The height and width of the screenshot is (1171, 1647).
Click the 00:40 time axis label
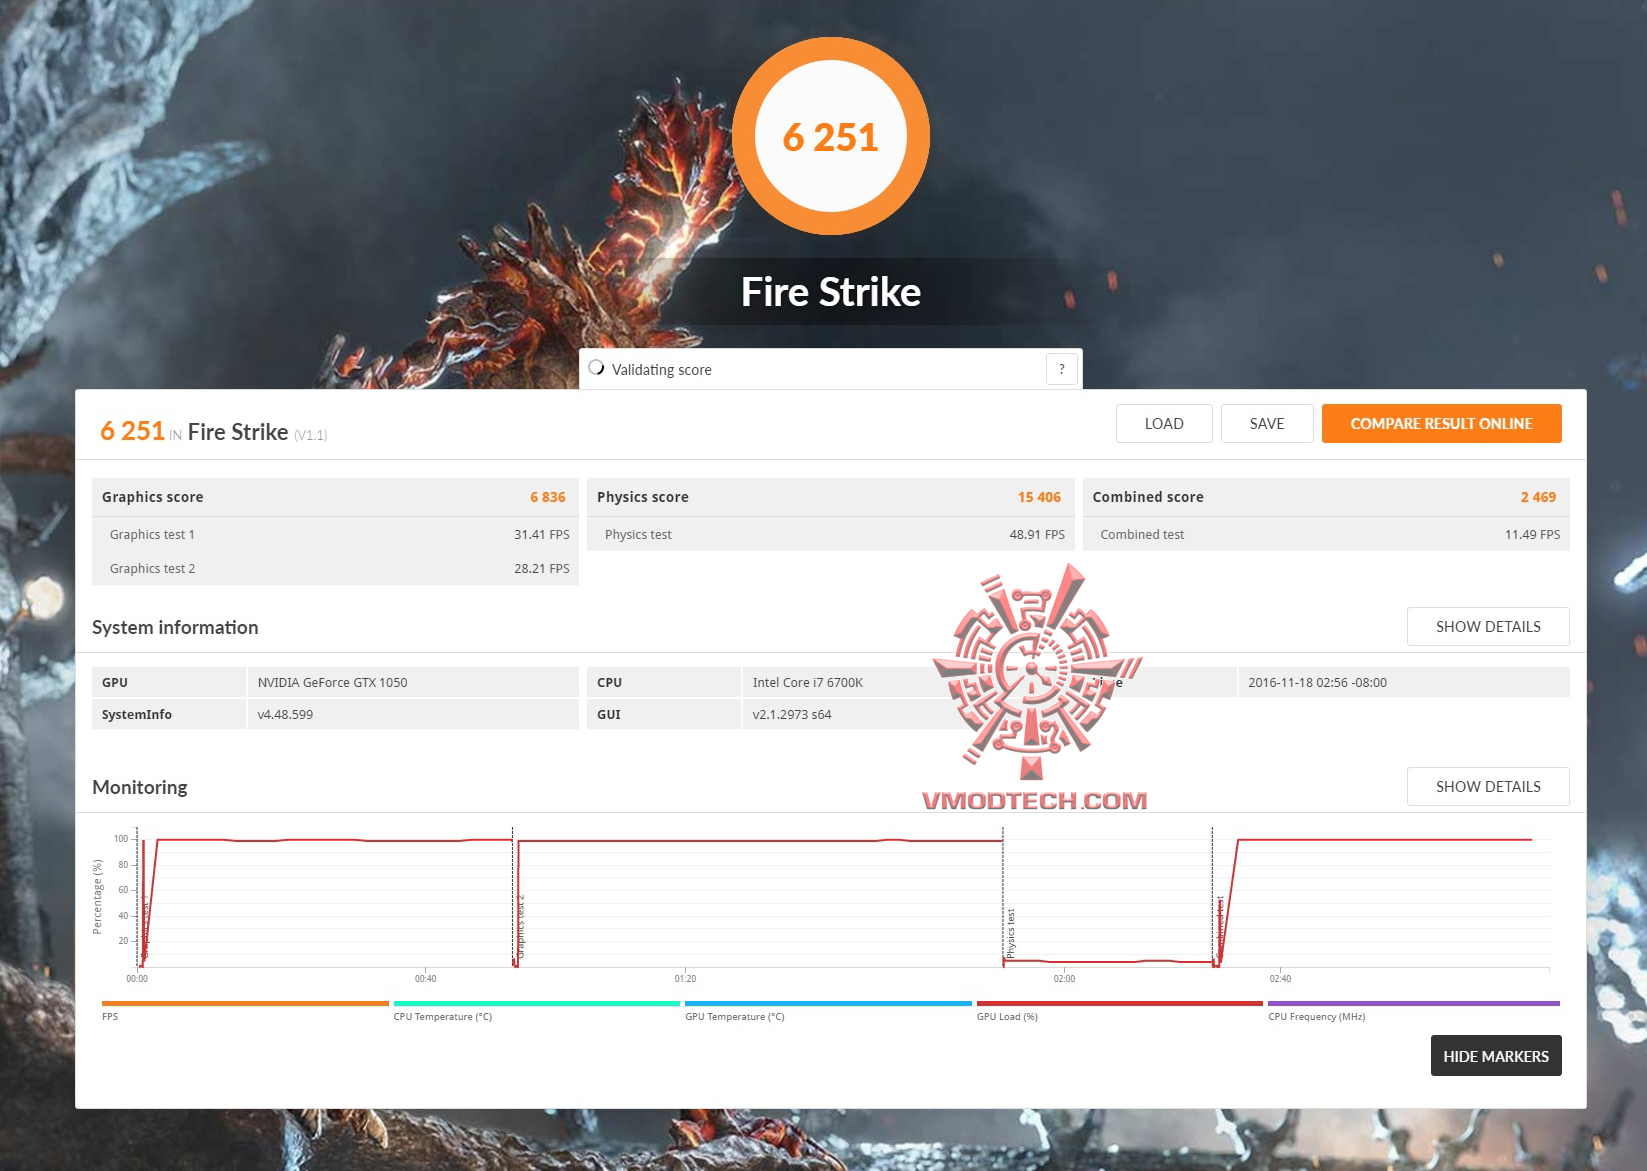click(x=426, y=979)
